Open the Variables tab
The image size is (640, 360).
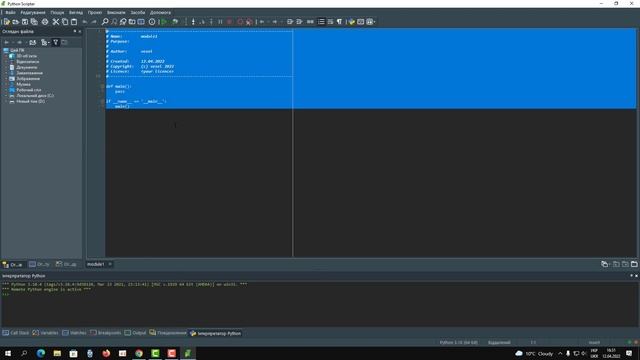pyautogui.click(x=46, y=333)
